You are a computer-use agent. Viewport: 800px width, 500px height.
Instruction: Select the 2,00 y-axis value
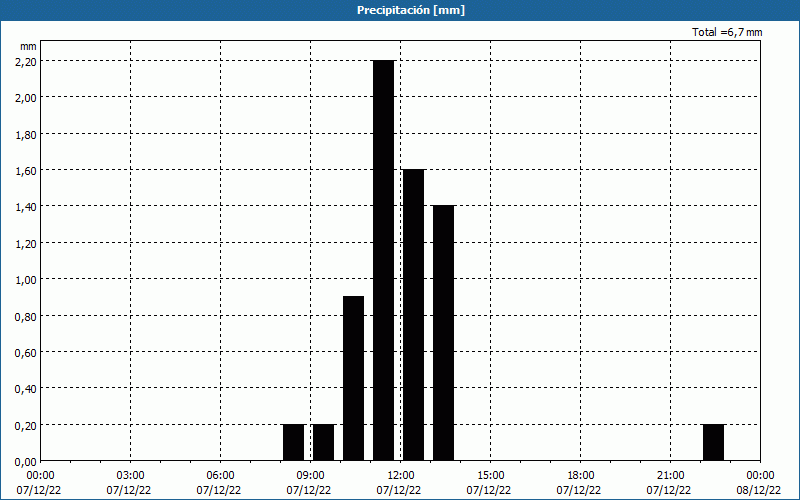pos(26,97)
